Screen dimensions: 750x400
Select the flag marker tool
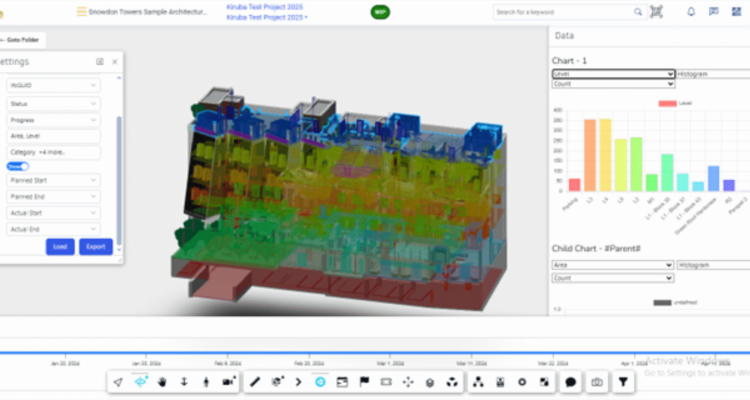click(x=364, y=382)
